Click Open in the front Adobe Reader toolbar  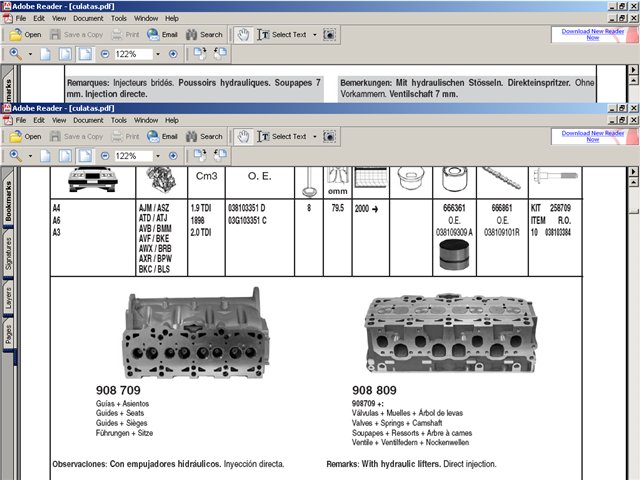[x=25, y=137]
